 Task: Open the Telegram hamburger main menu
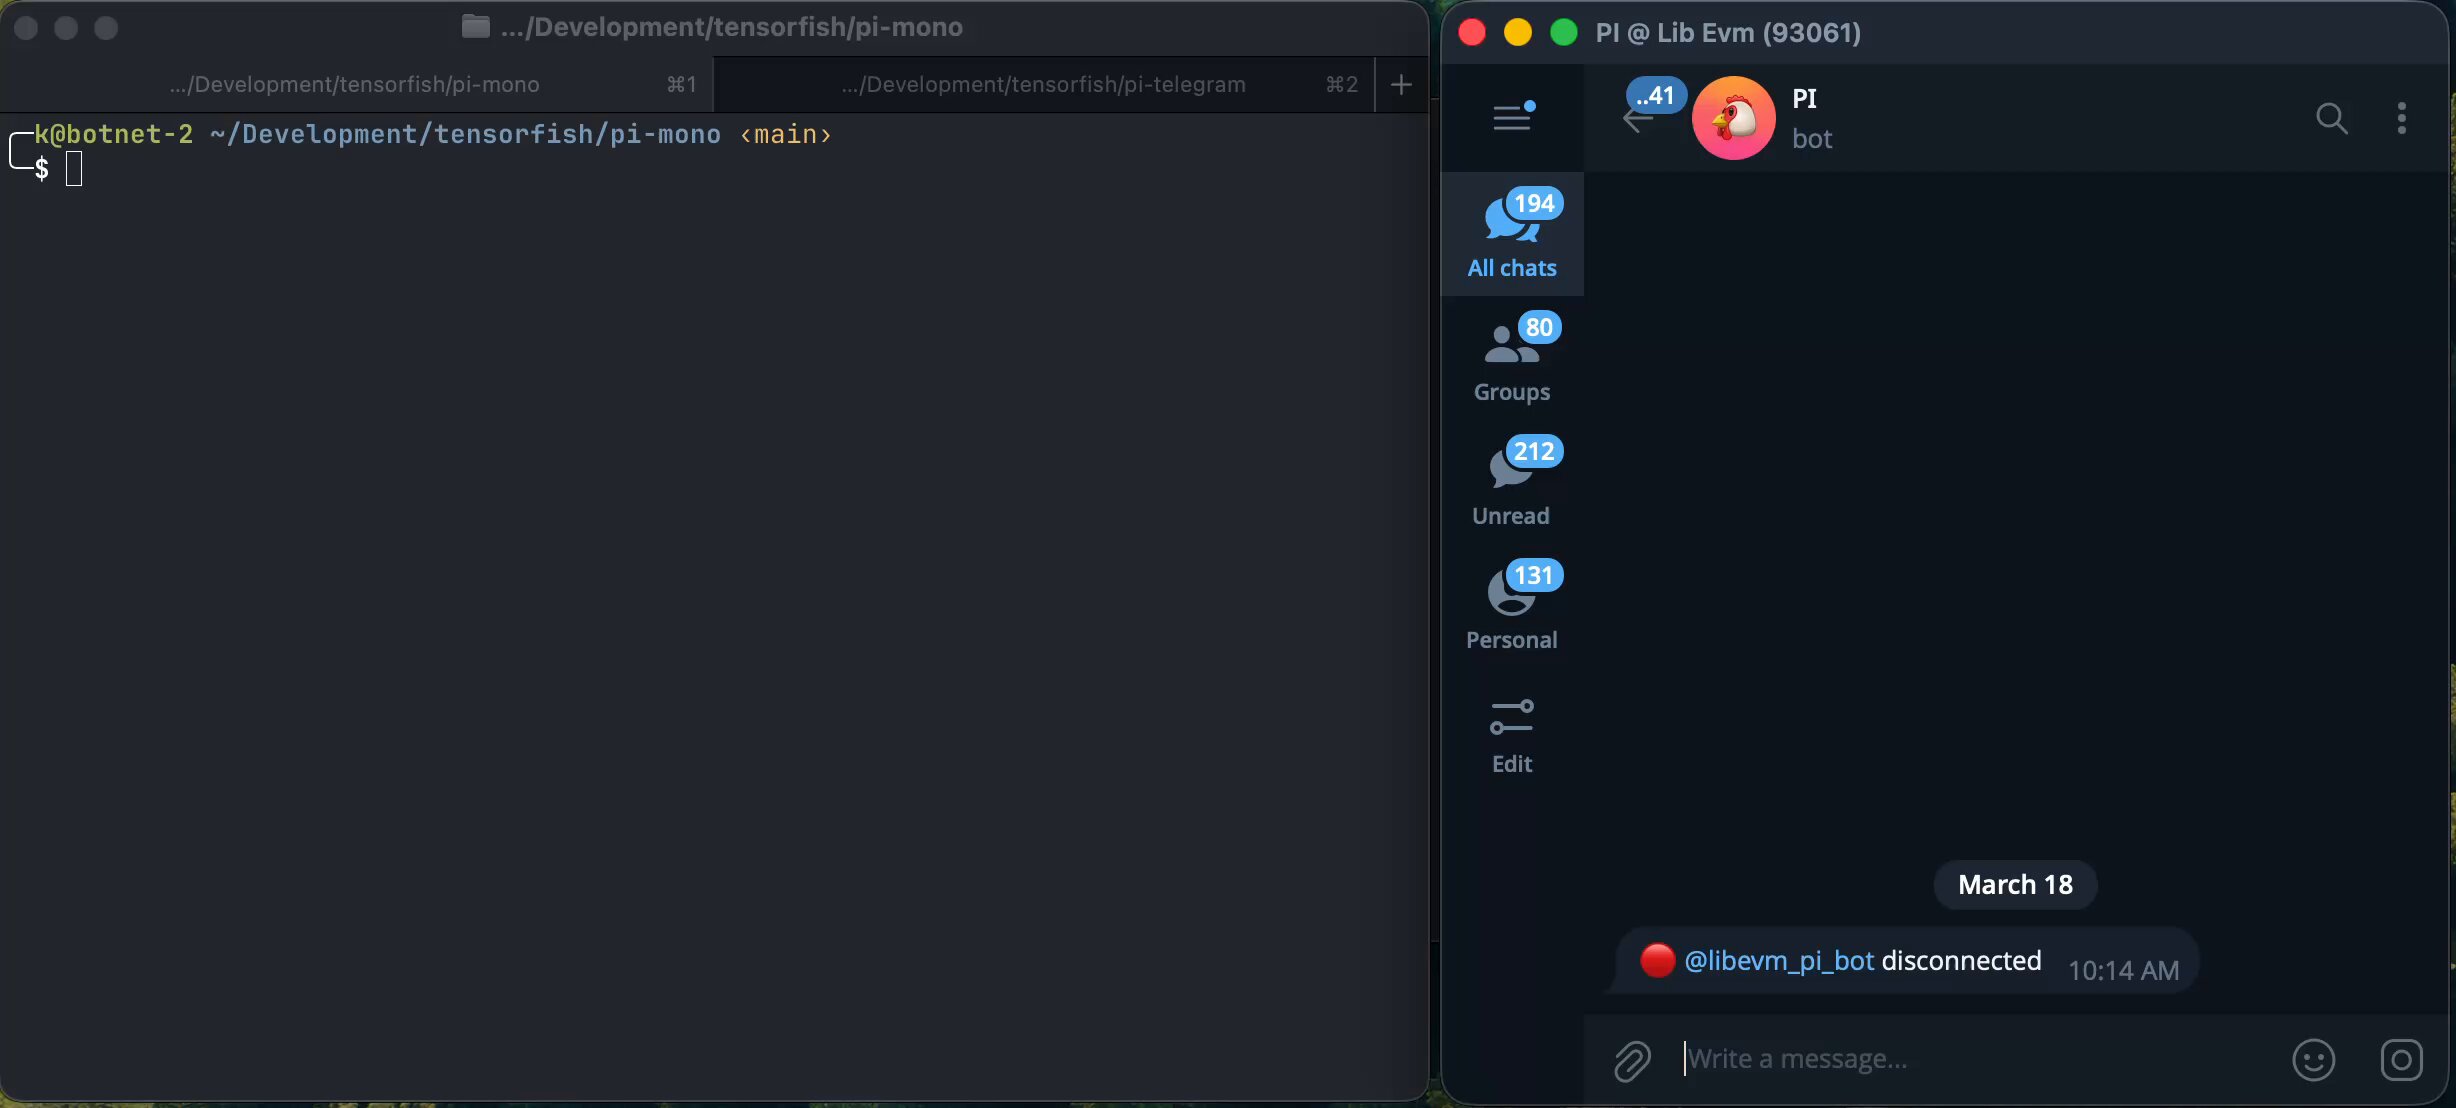tap(1512, 118)
